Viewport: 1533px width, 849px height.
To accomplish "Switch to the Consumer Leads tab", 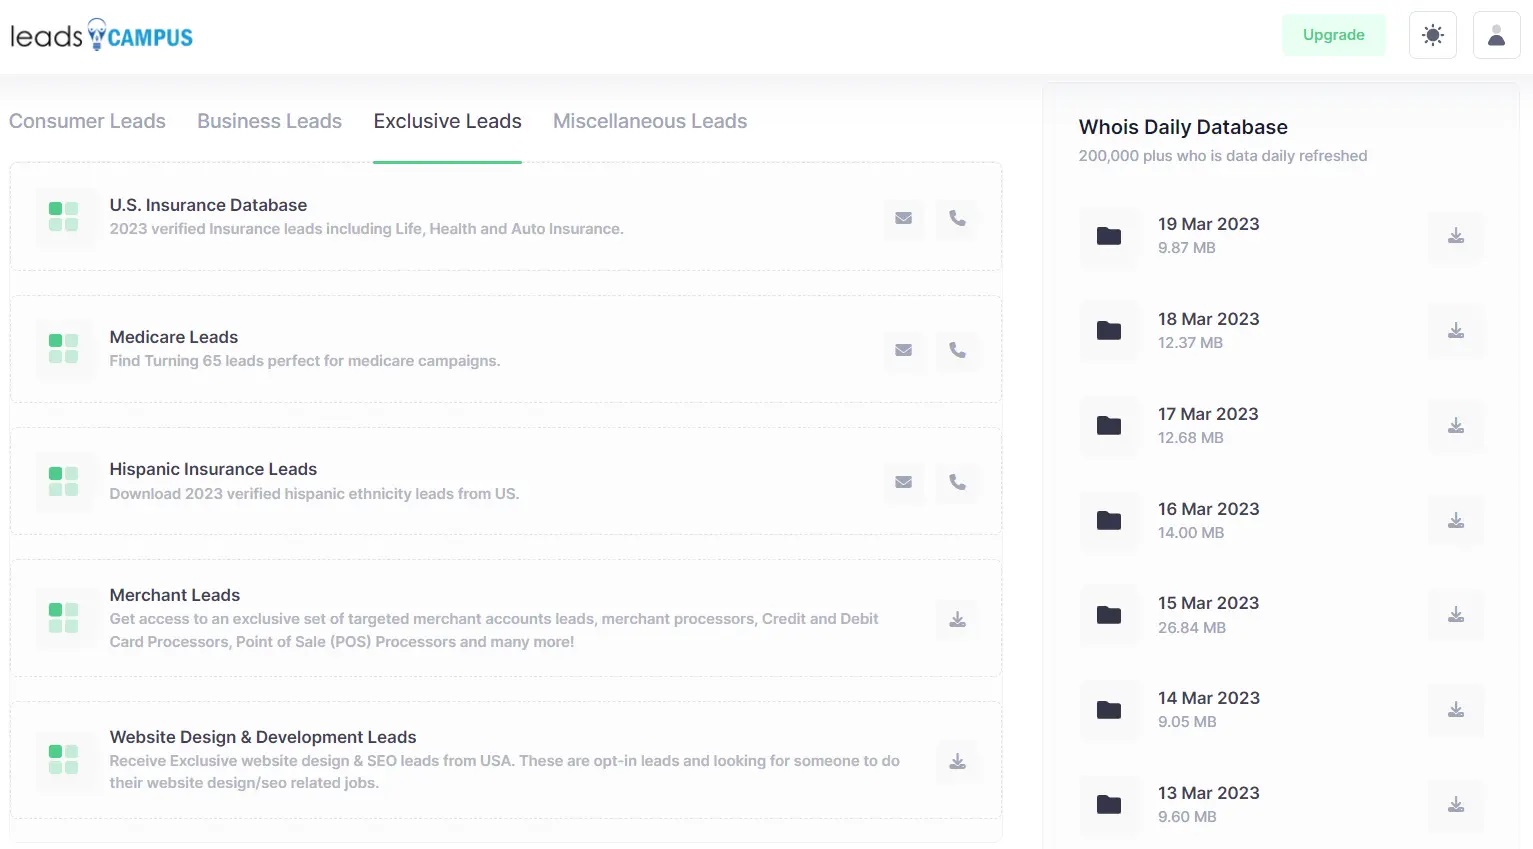I will (87, 121).
